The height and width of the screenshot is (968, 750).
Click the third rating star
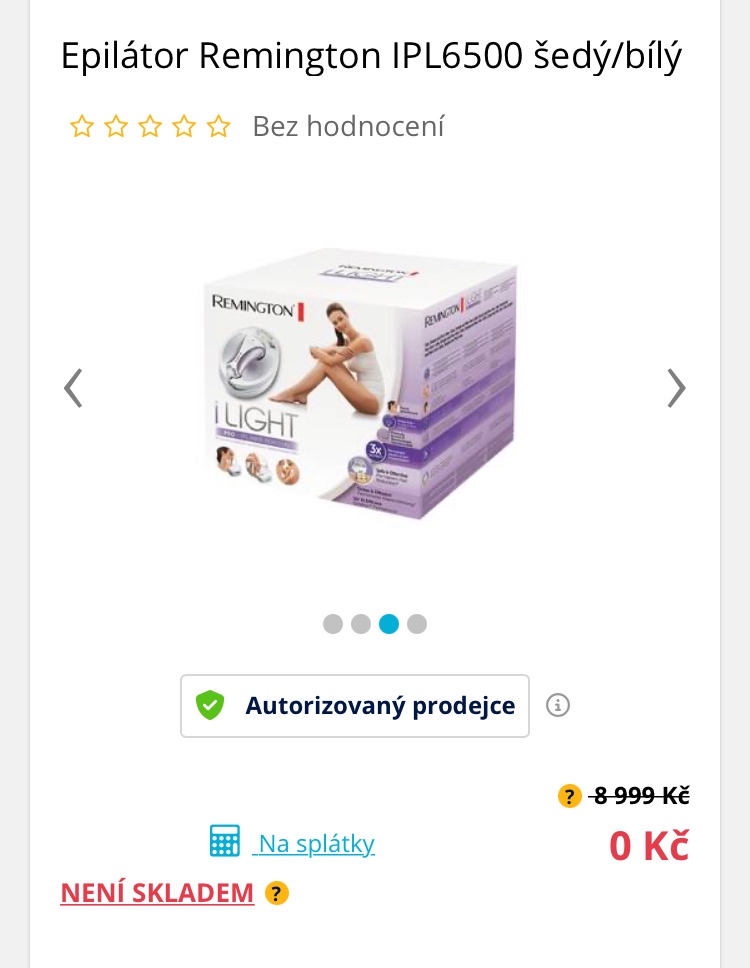point(150,127)
